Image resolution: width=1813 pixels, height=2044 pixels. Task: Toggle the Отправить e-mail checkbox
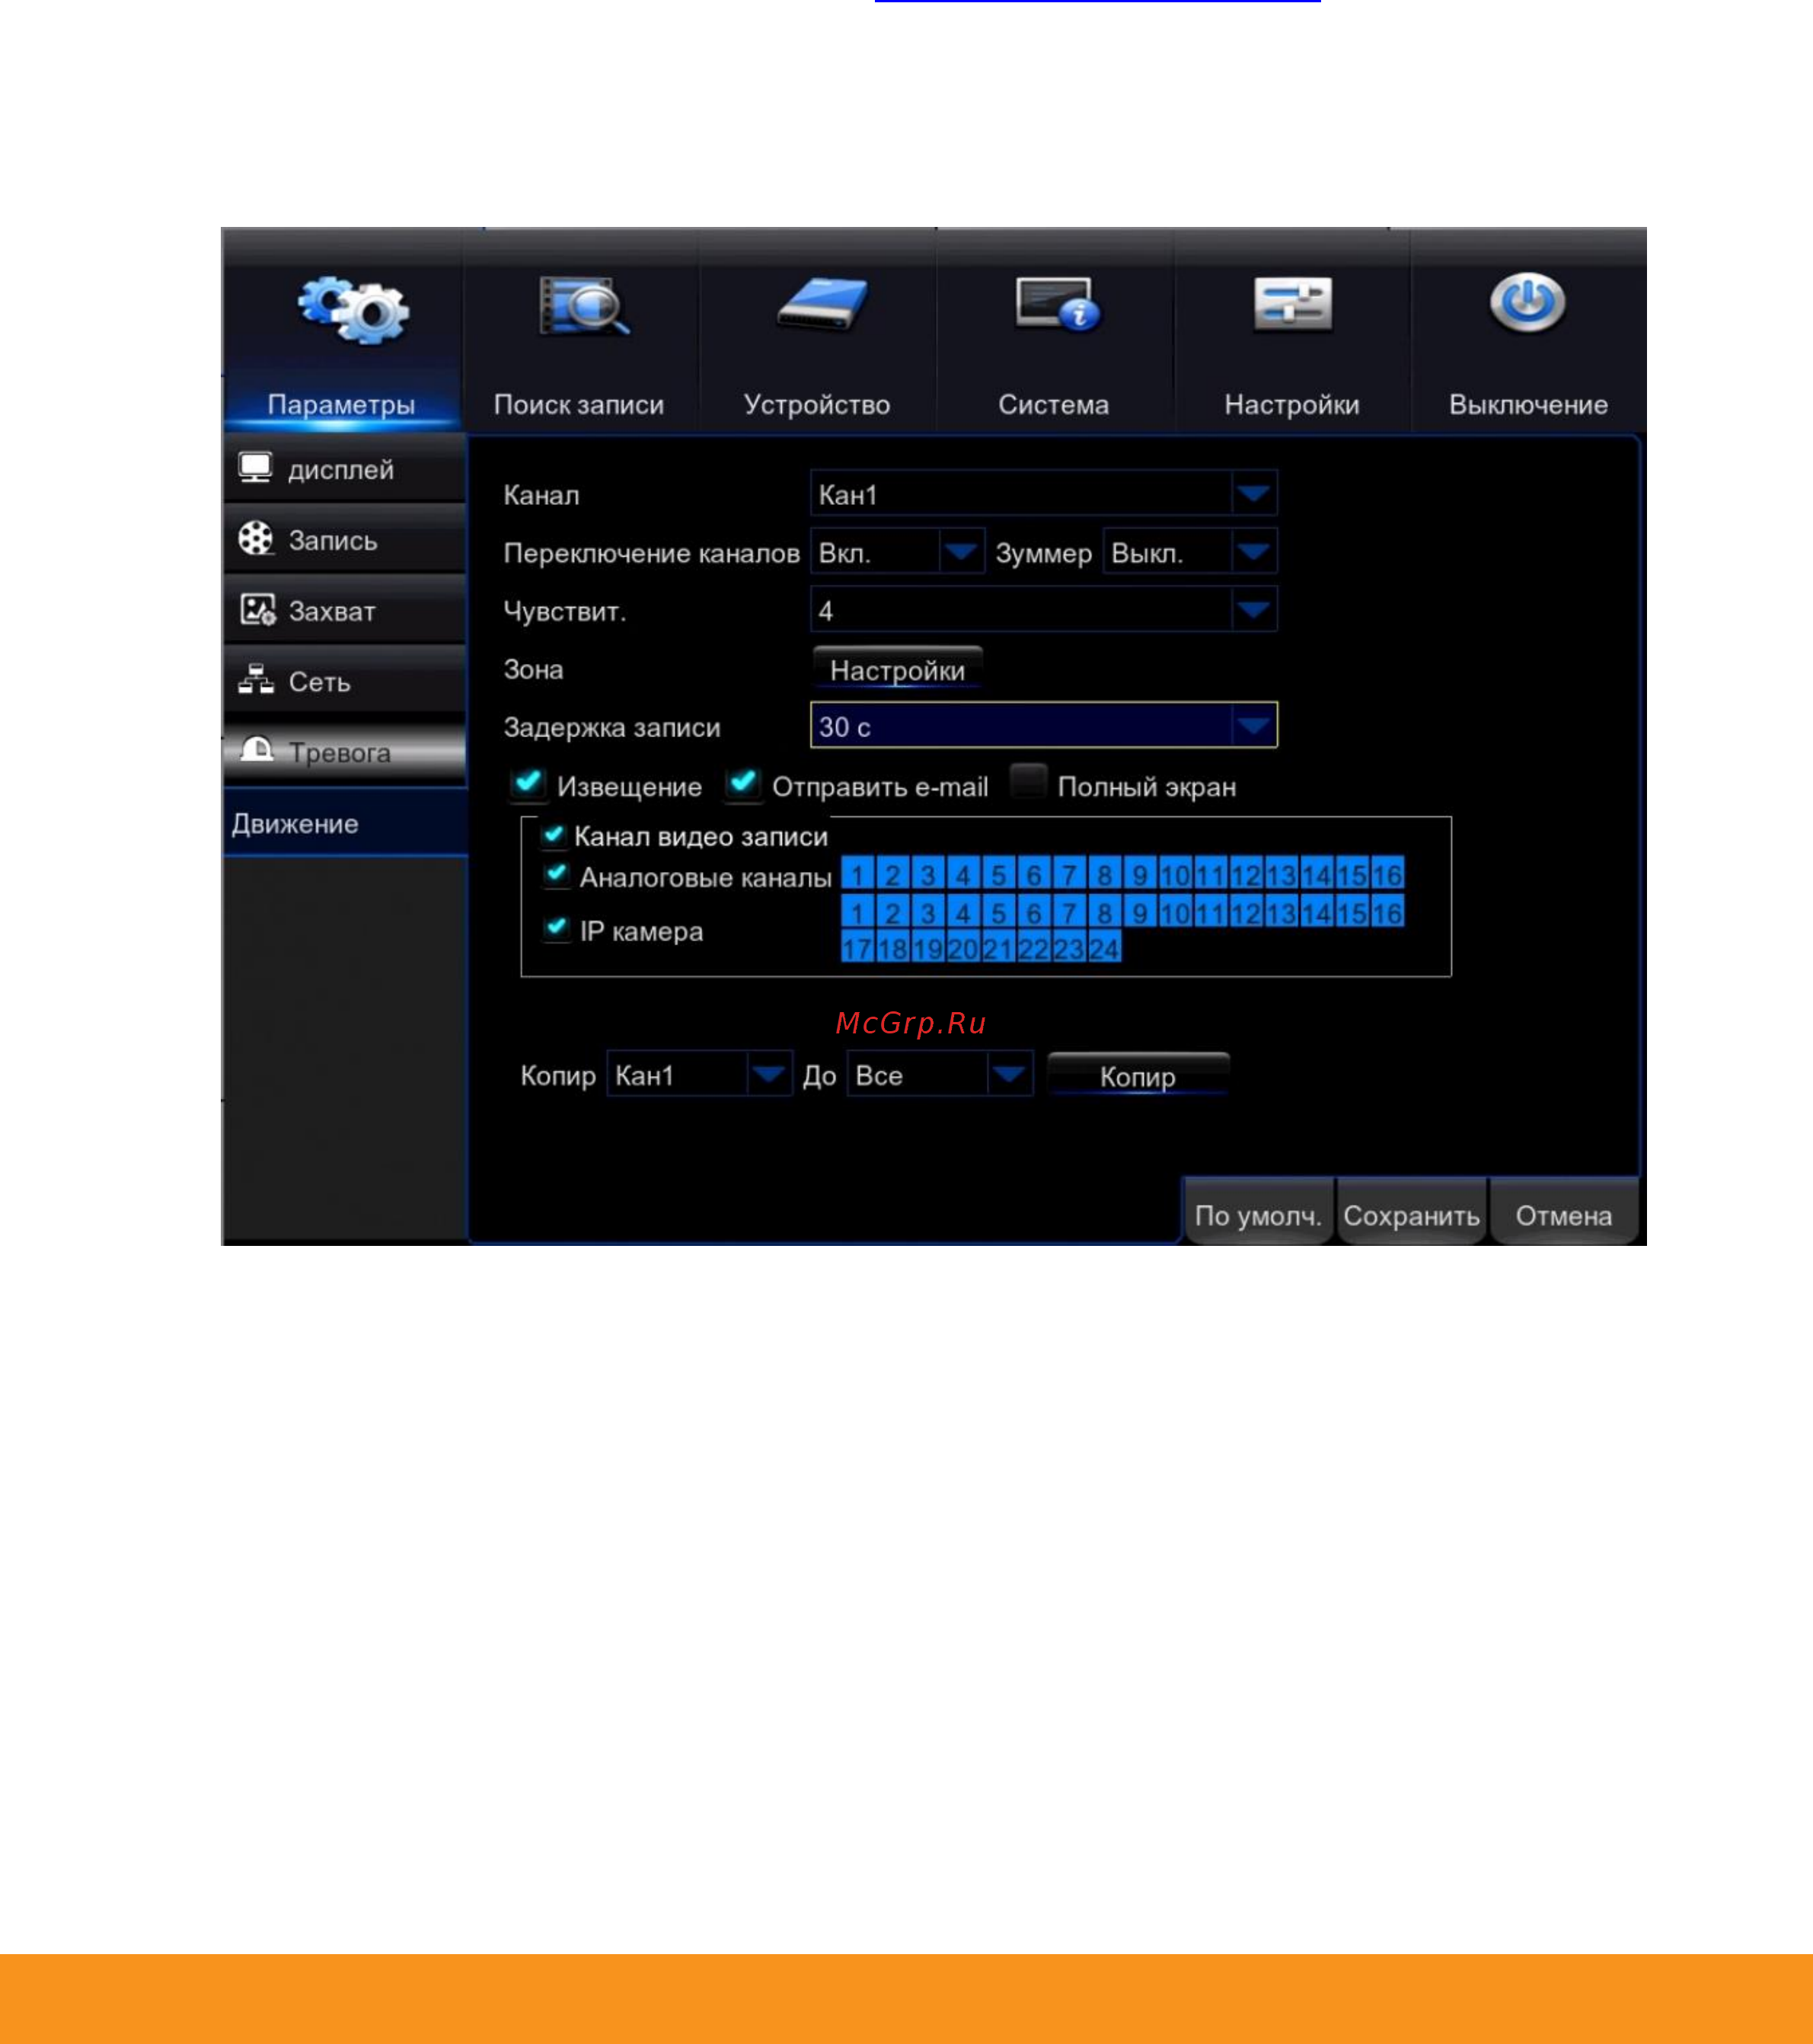point(742,784)
